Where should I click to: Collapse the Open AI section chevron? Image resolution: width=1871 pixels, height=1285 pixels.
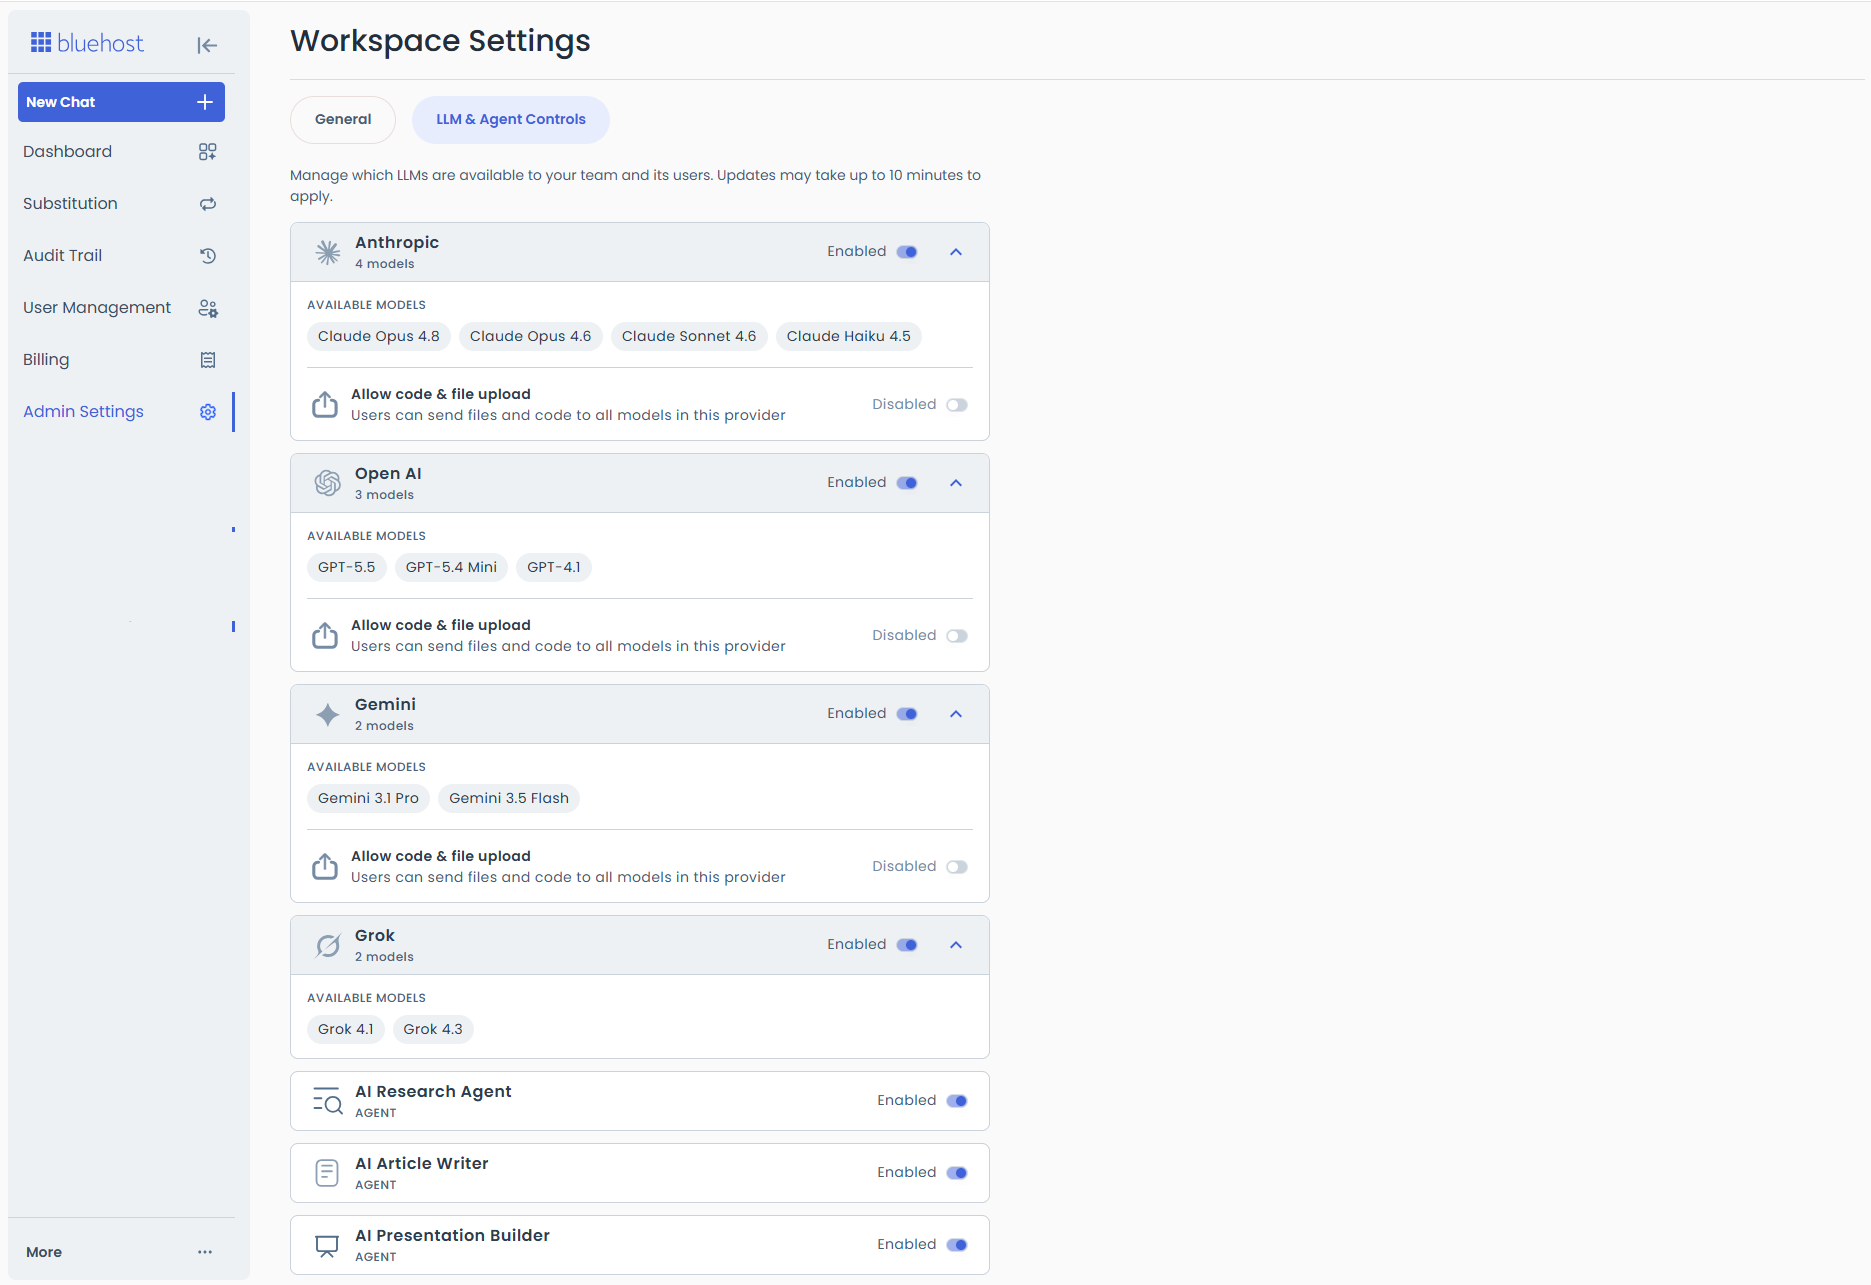coord(956,483)
